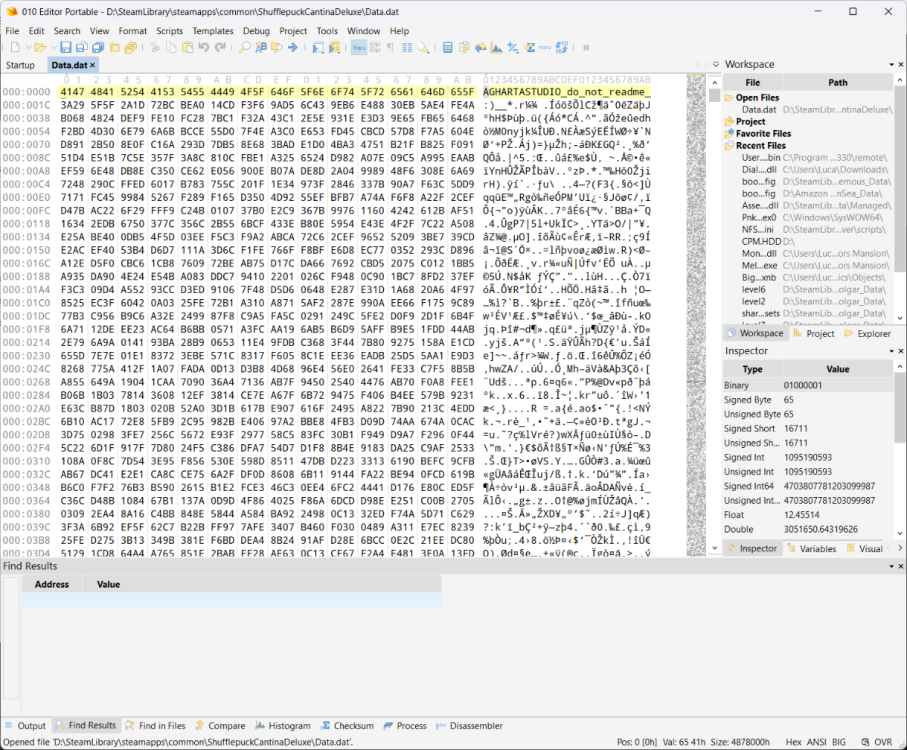Click the Open file folder icon
Viewport: 907px width, 750px height.
(39, 47)
